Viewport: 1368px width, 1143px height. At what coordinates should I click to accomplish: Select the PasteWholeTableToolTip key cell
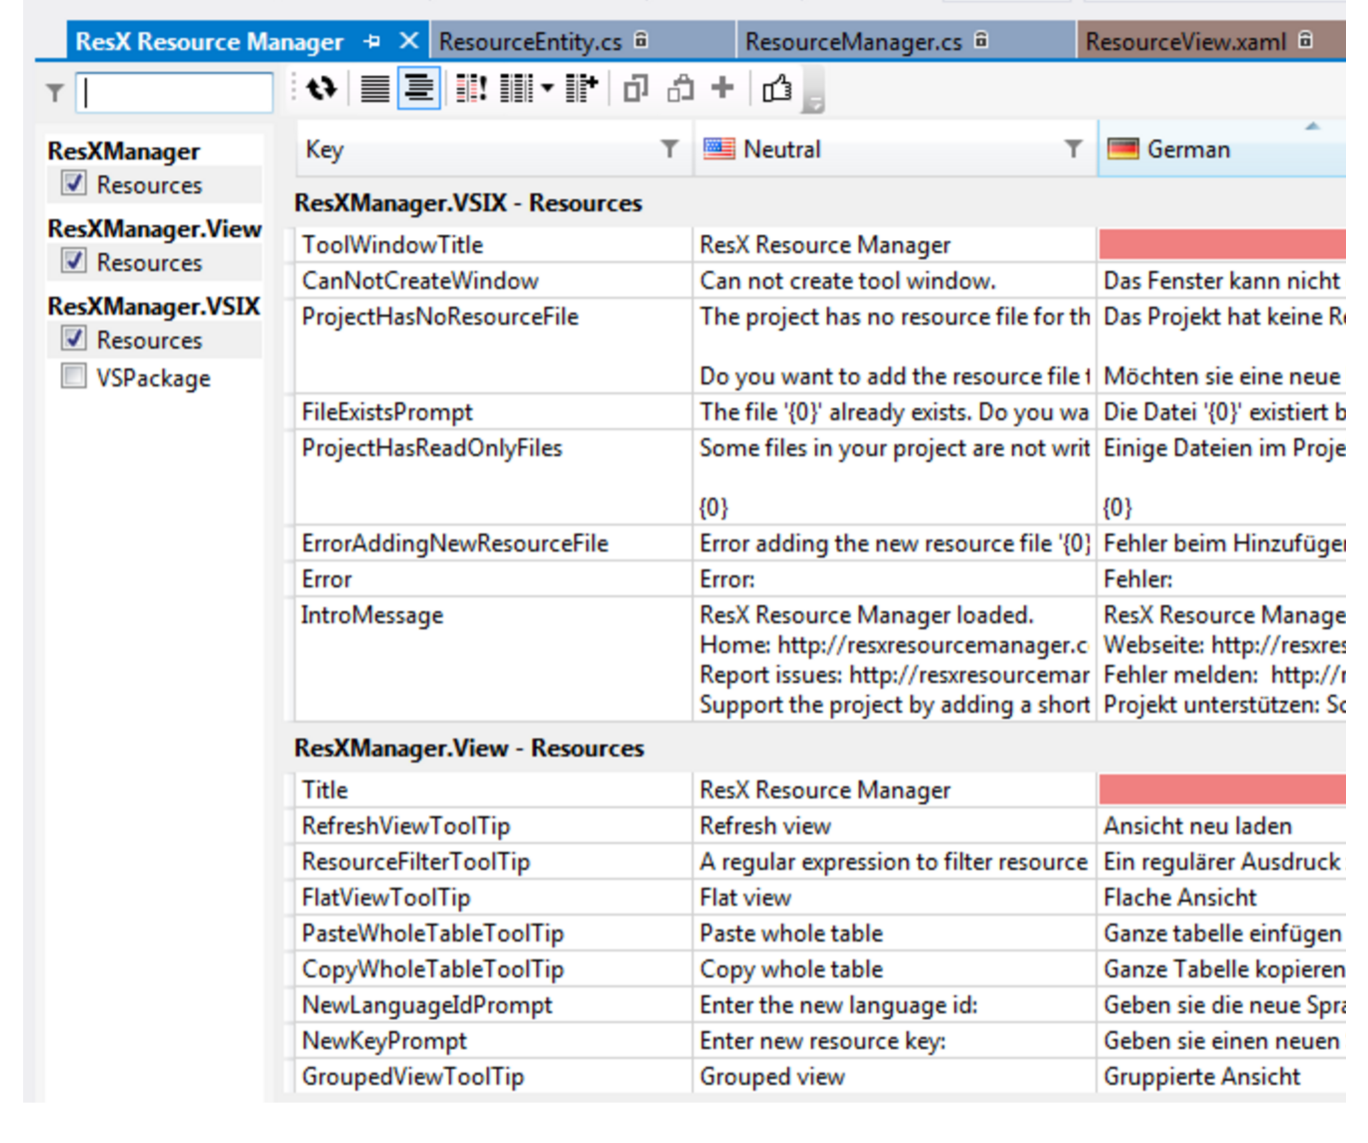pos(493,933)
